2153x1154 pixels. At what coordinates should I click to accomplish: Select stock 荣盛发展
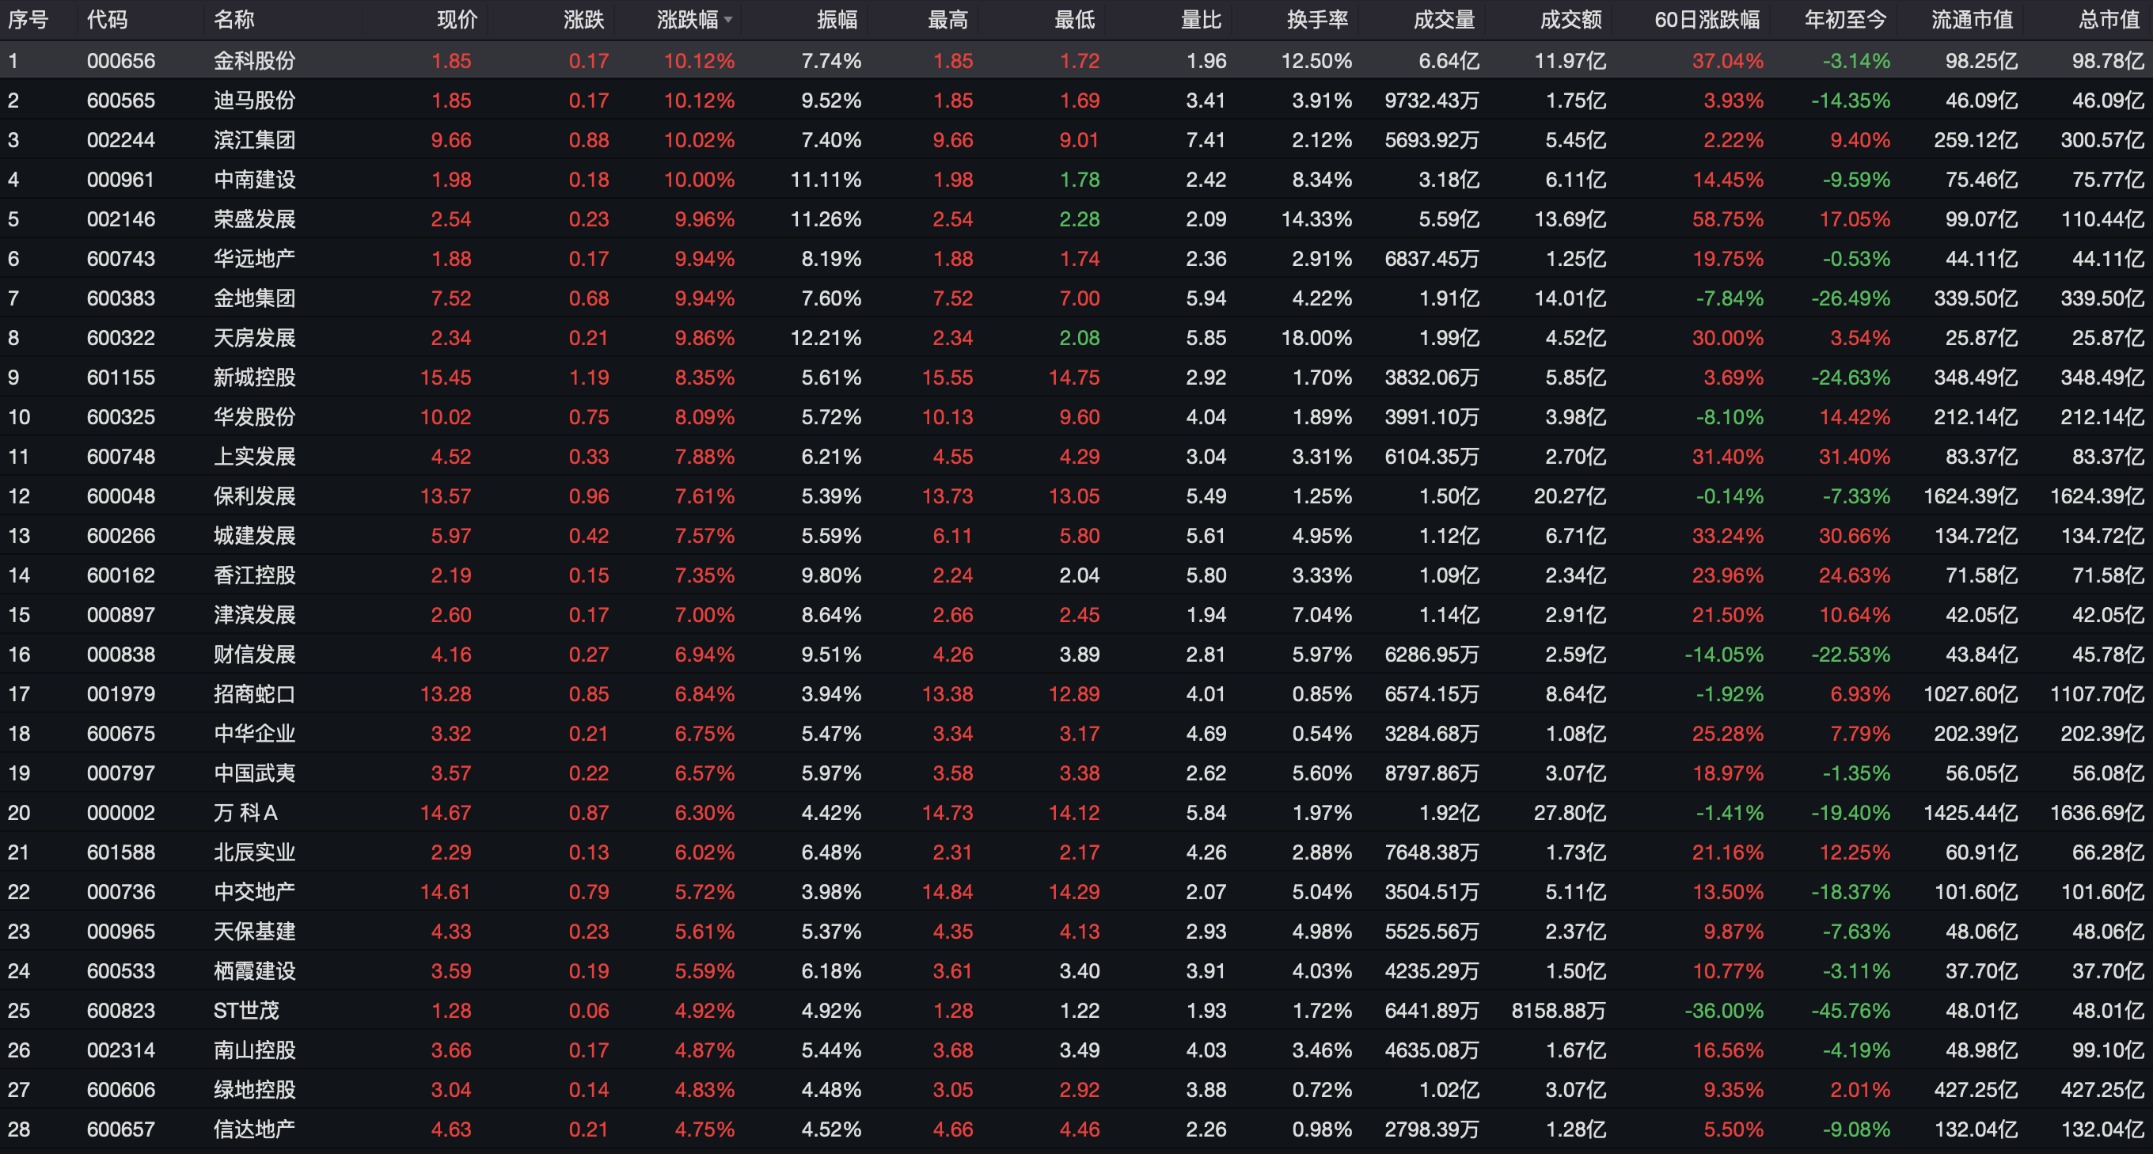pyautogui.click(x=254, y=219)
